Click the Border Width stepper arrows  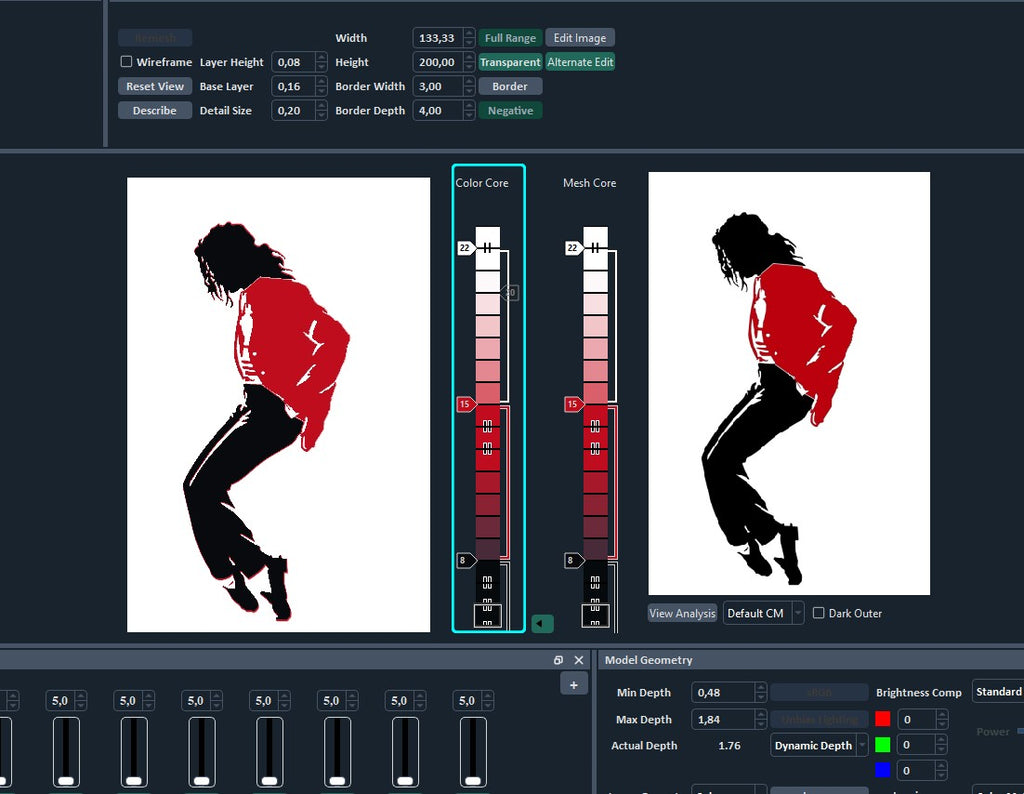tap(469, 86)
